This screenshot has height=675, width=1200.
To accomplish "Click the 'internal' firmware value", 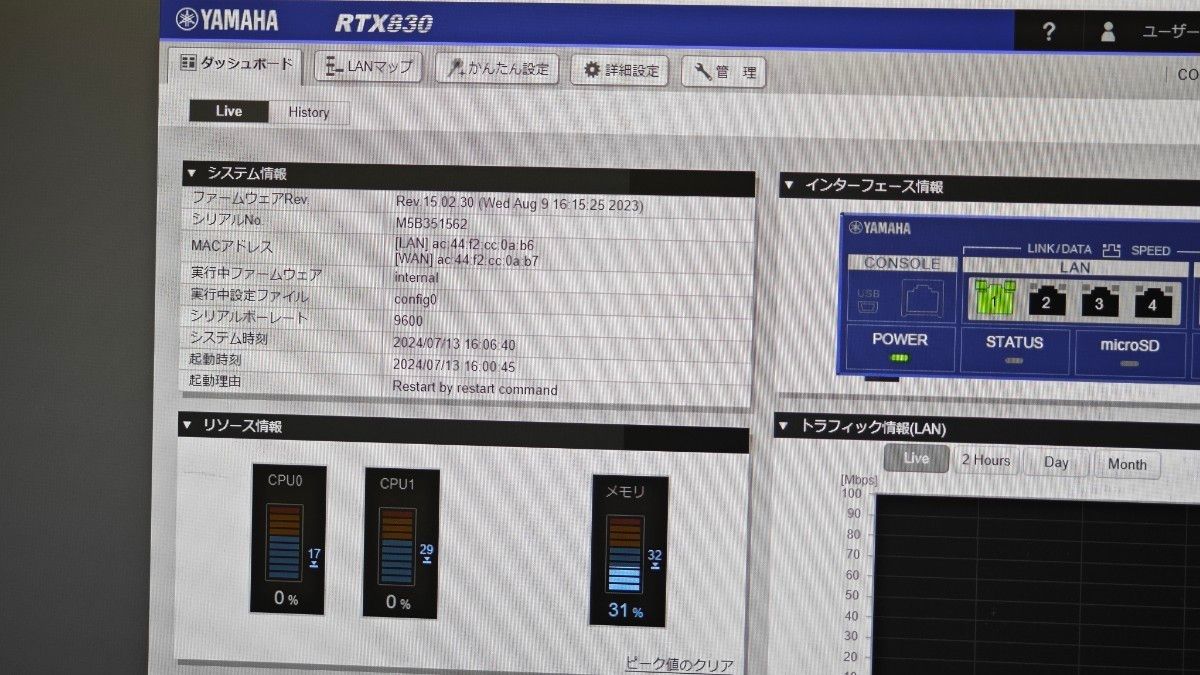I will click(416, 277).
